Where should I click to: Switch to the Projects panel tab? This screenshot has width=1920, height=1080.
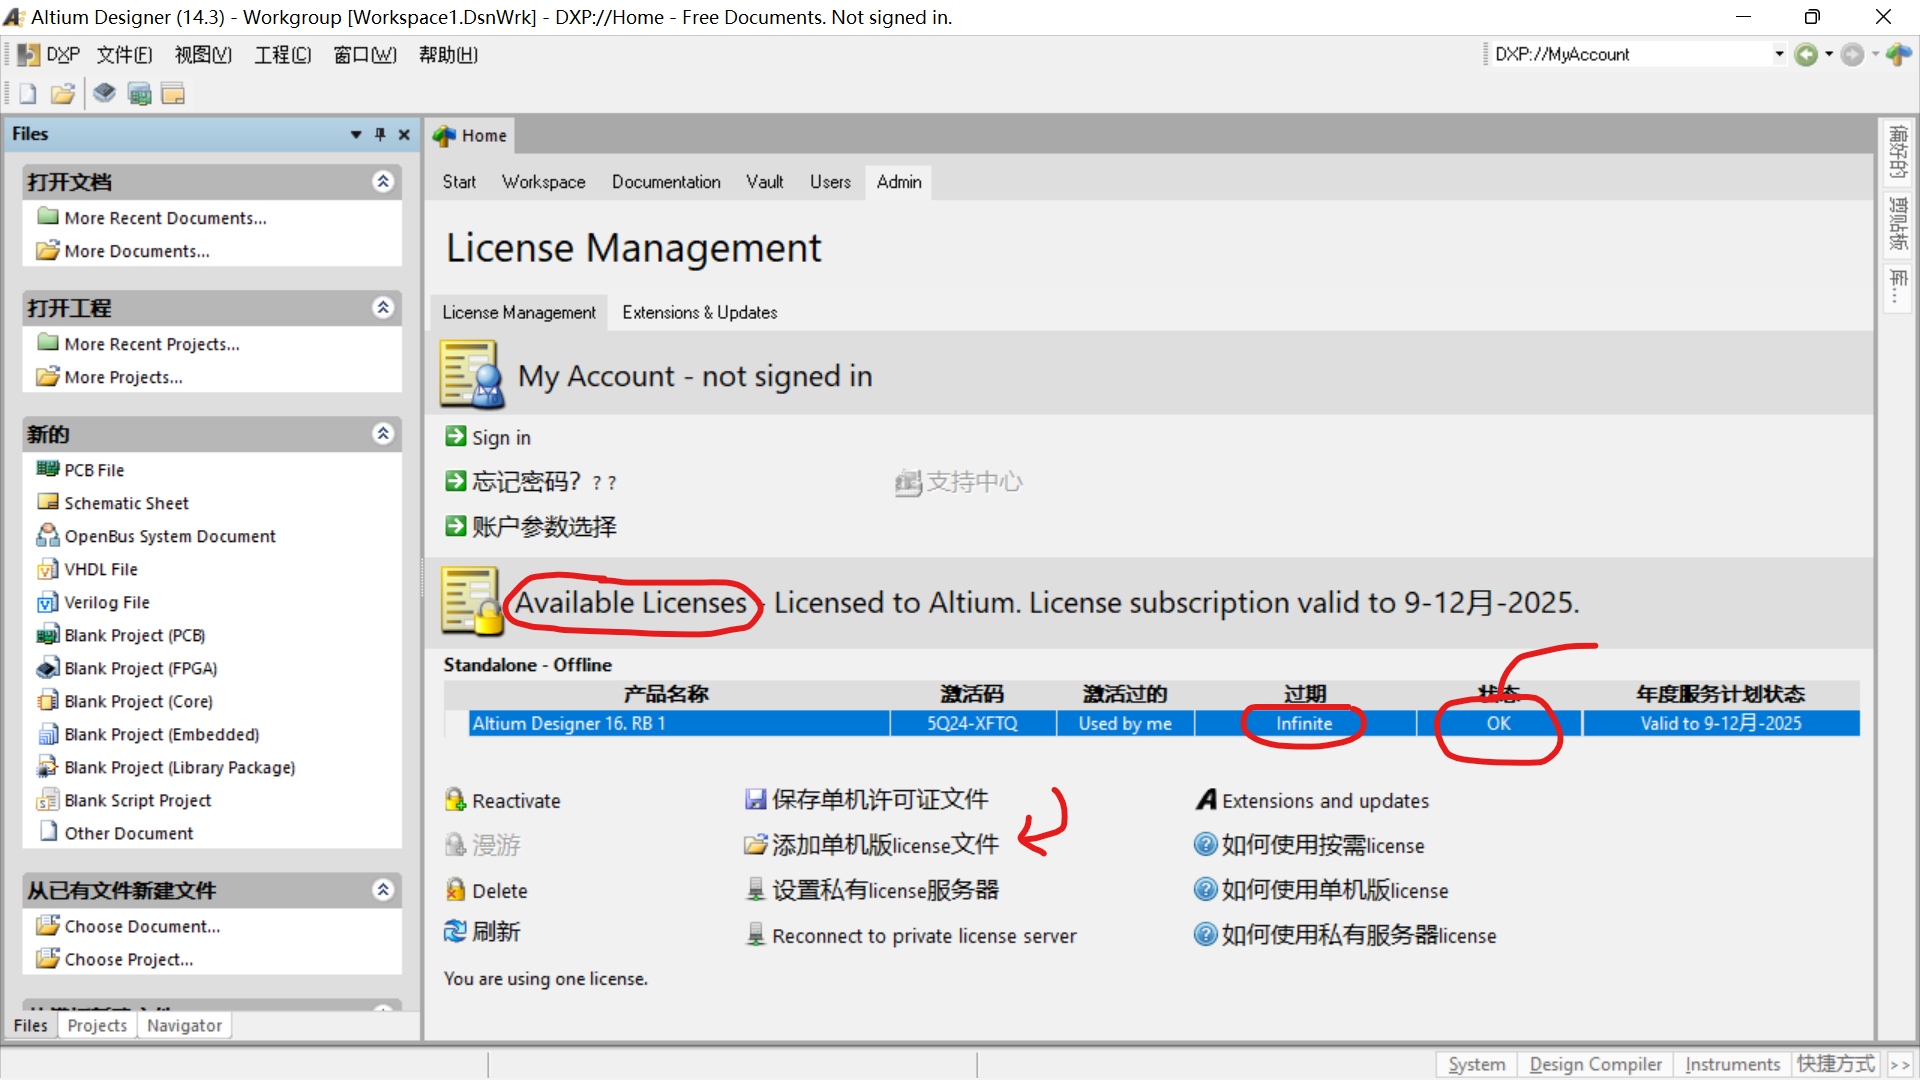coord(97,1025)
